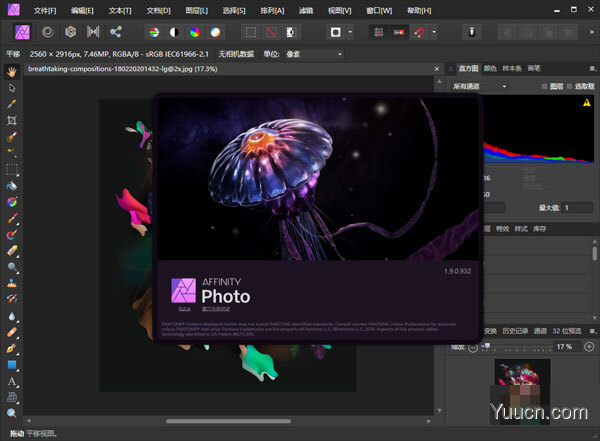
Task: Open the 所有通道 channel dropdown
Action: click(479, 87)
